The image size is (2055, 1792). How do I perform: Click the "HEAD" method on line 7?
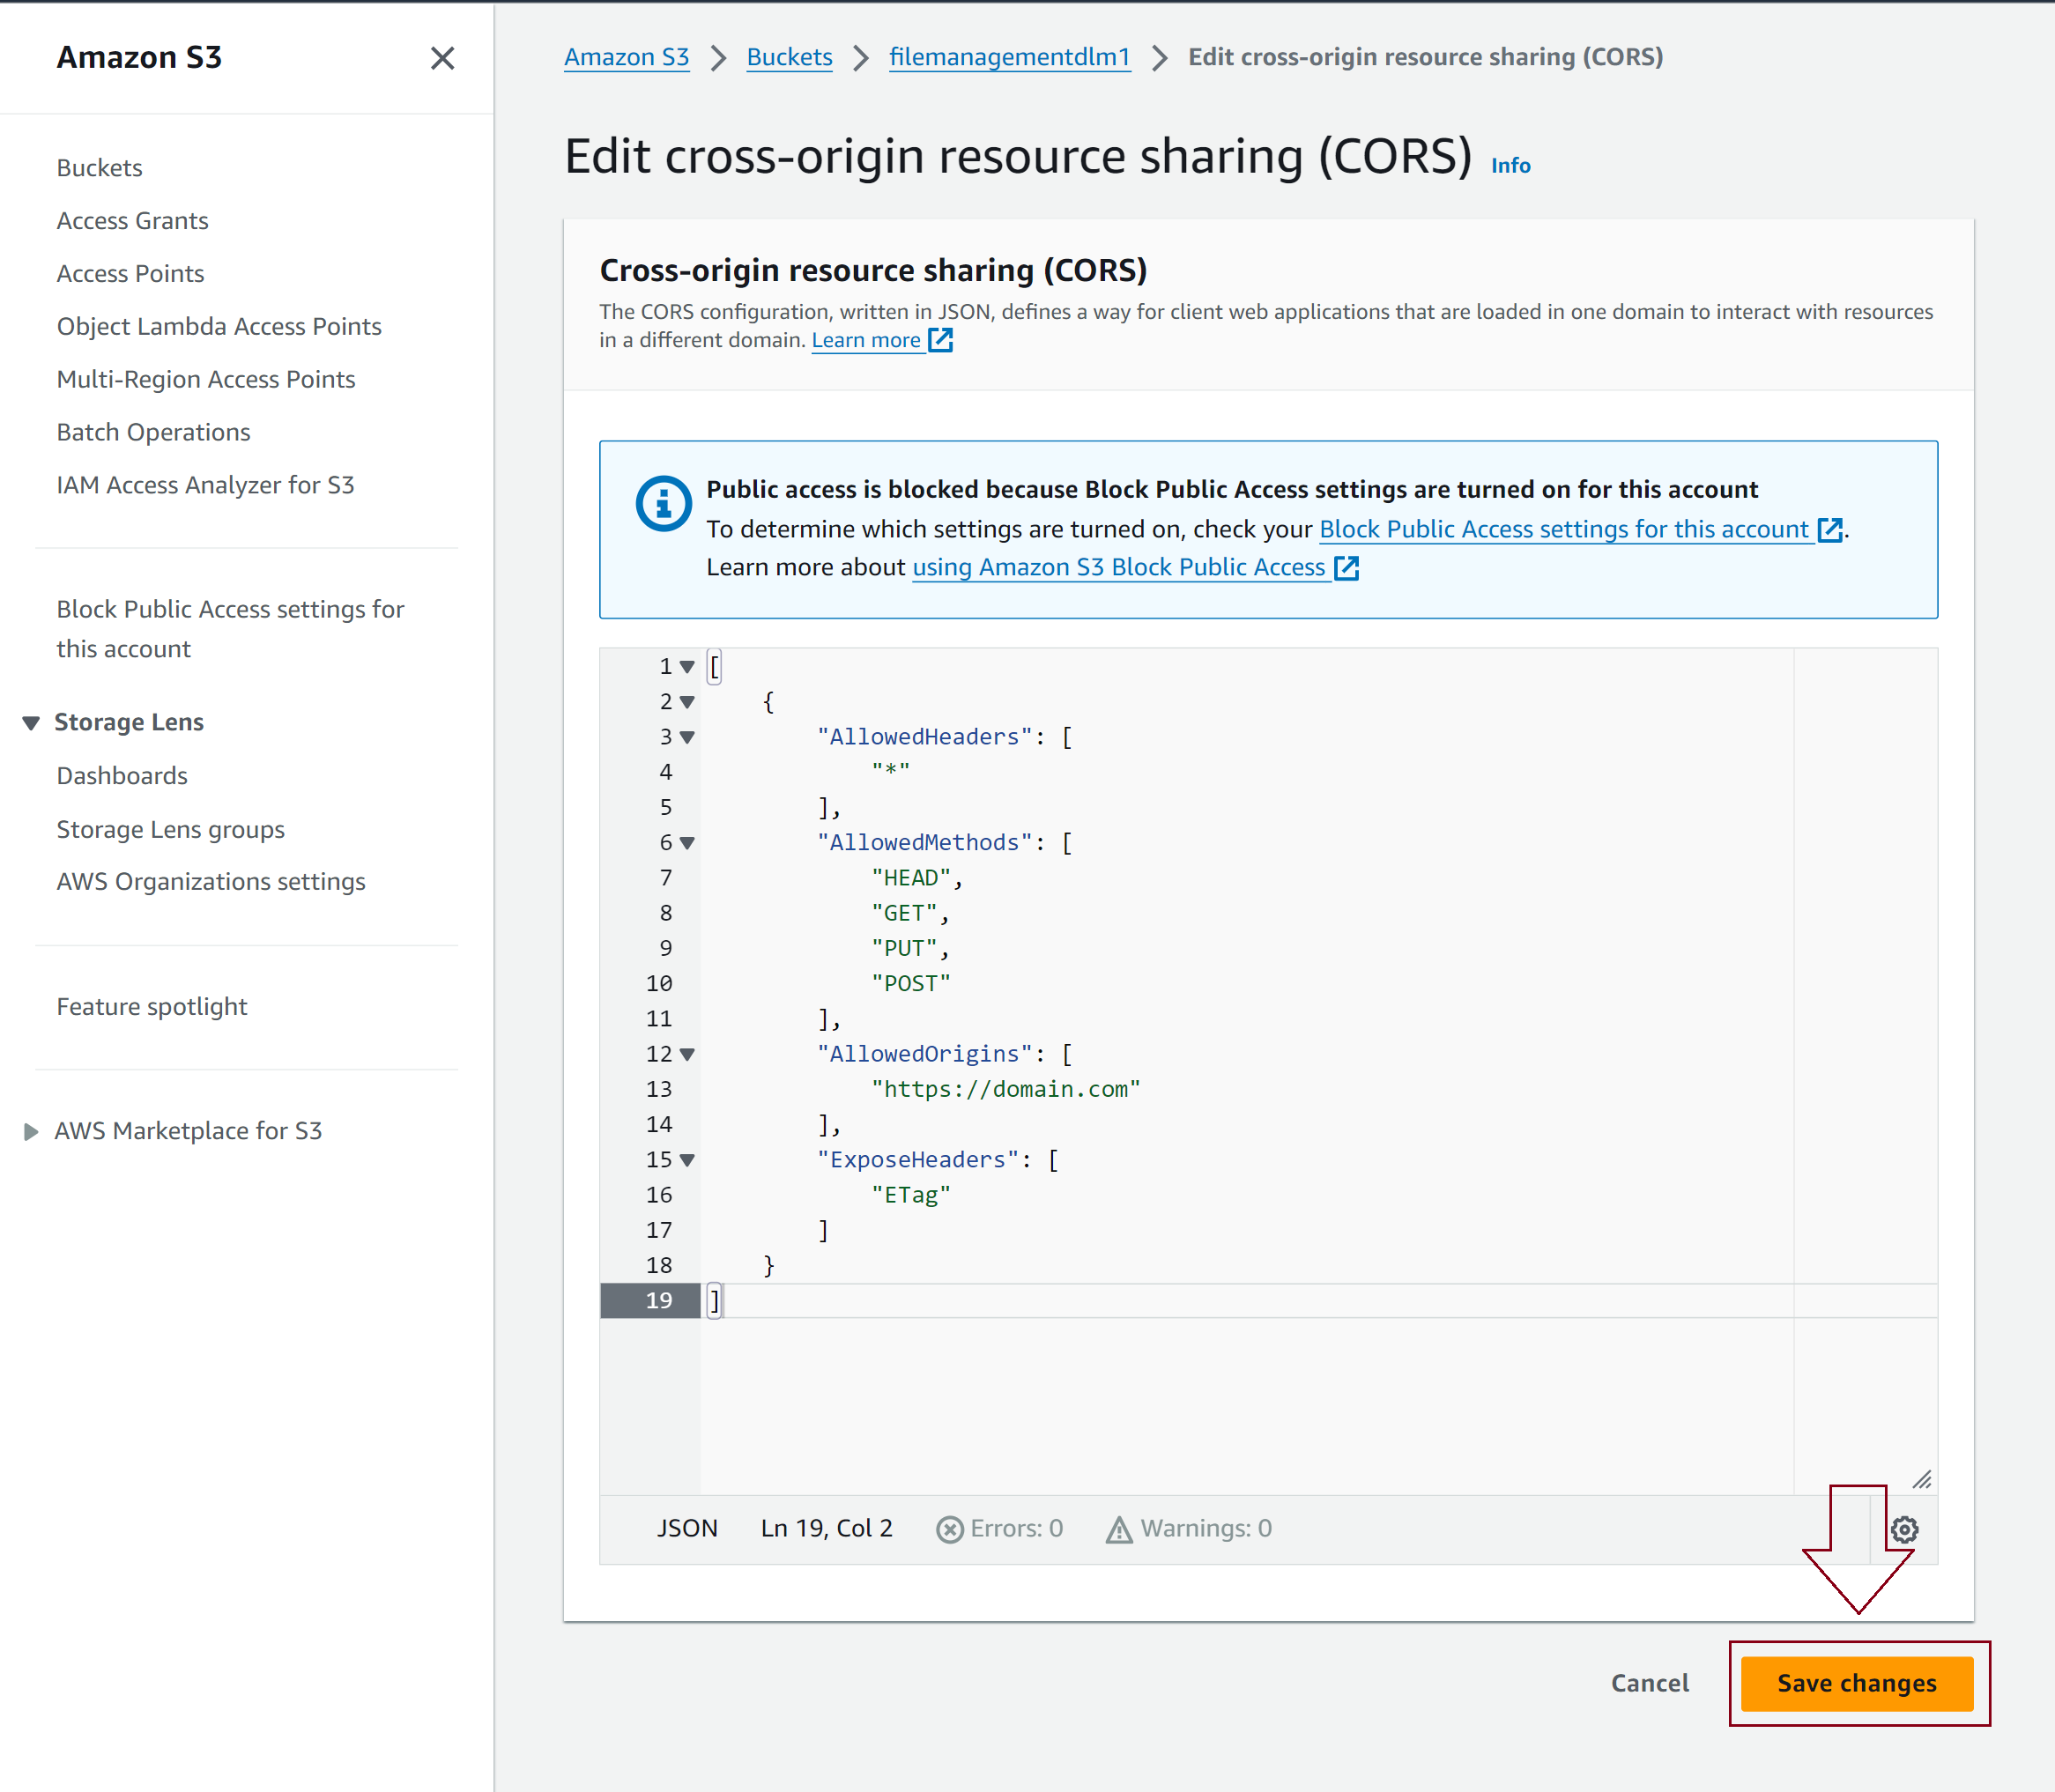point(910,878)
